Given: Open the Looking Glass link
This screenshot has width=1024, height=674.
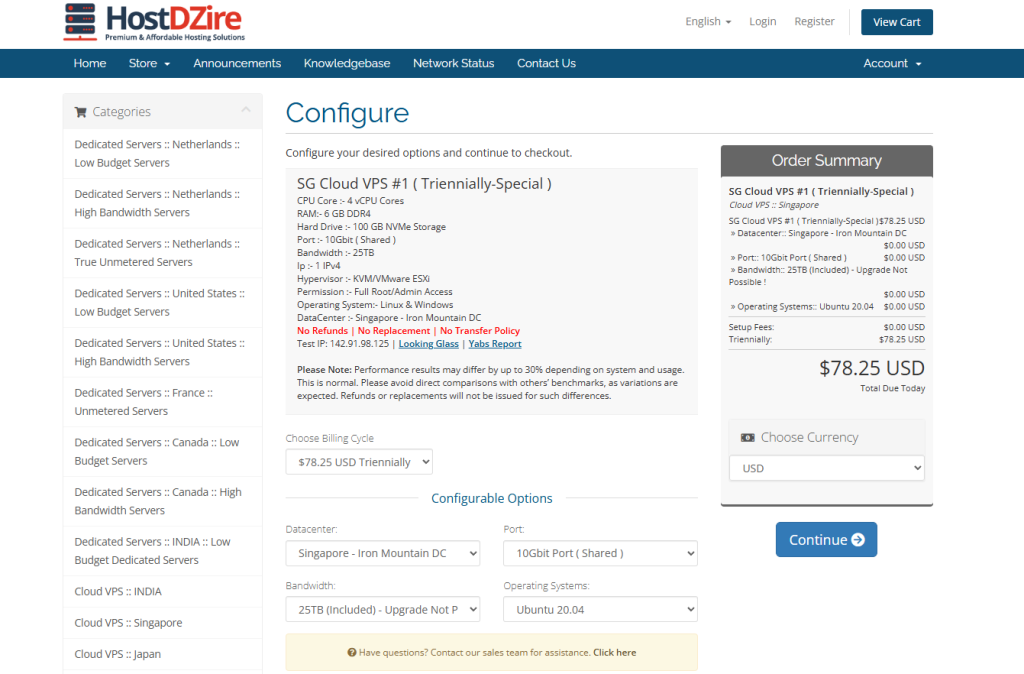Looking at the screenshot, I should (428, 344).
